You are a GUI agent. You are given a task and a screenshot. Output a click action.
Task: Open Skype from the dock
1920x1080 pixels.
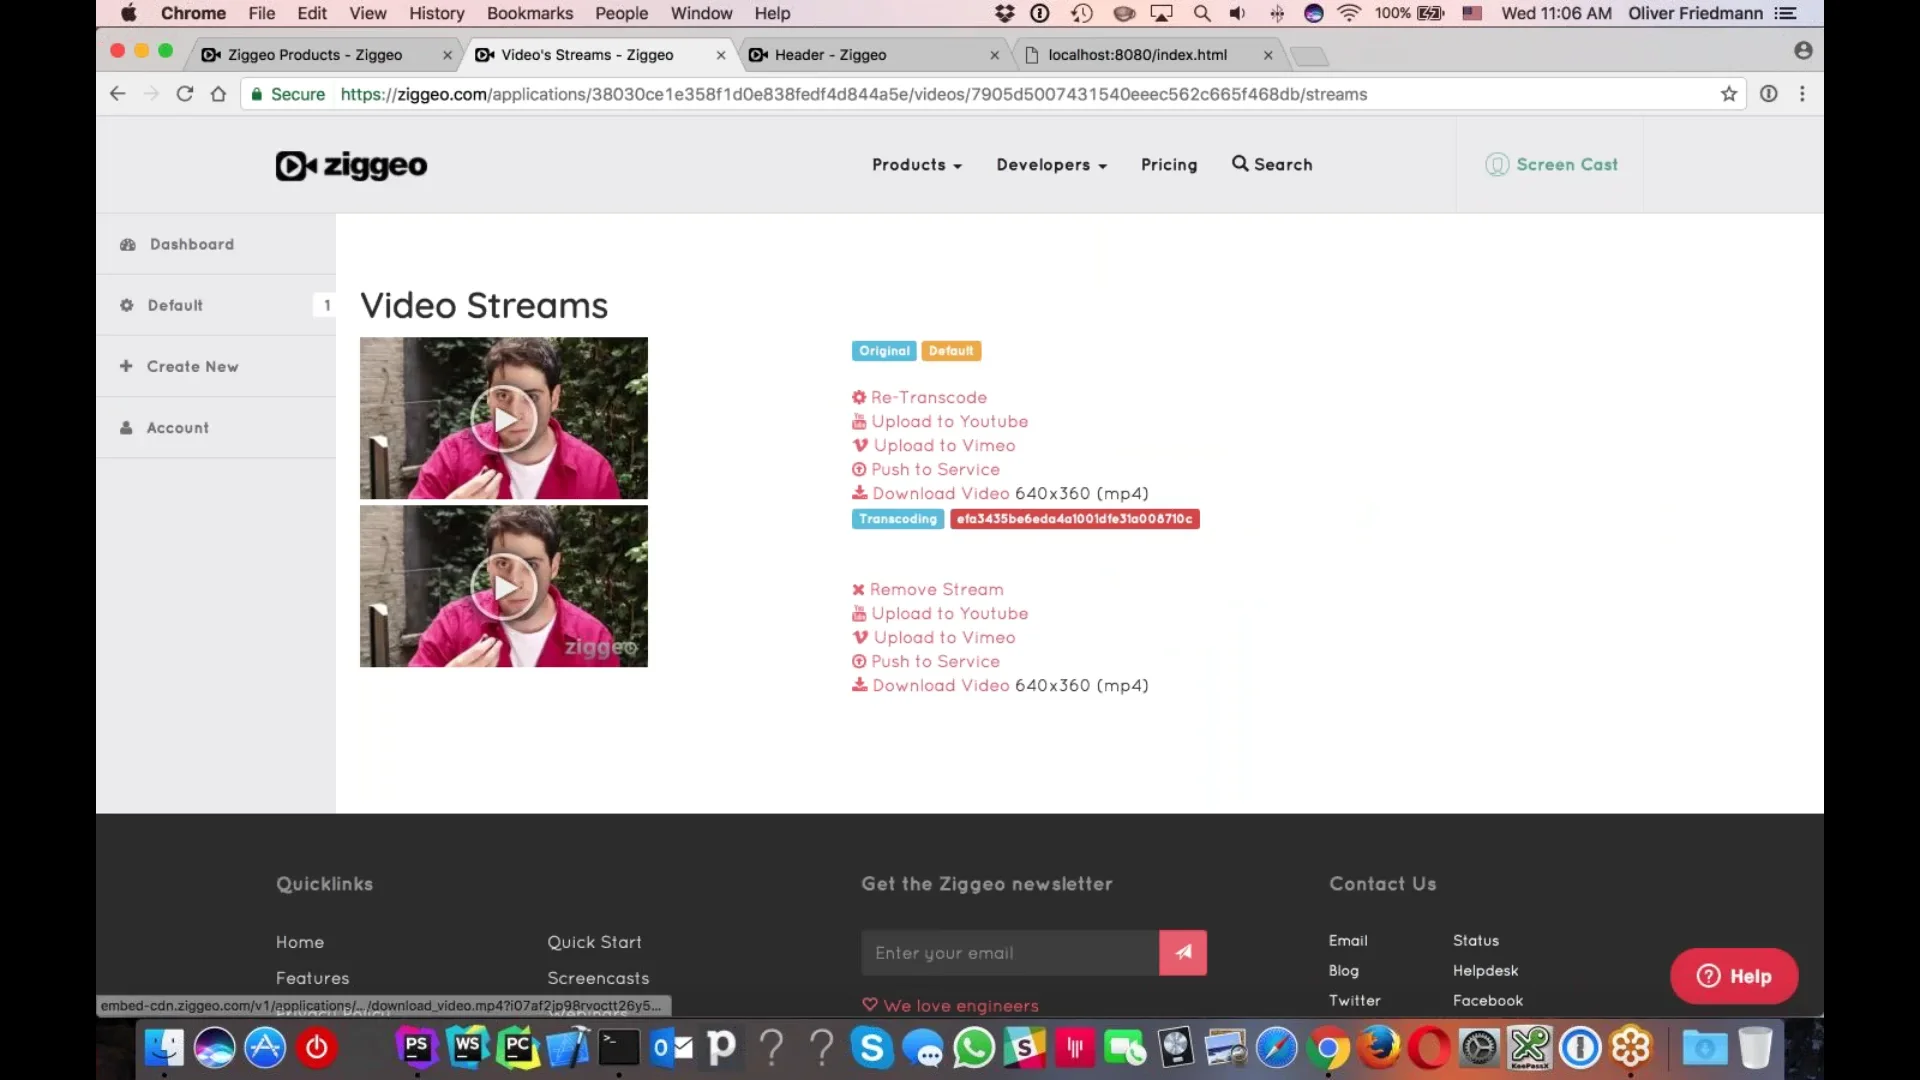(872, 1047)
